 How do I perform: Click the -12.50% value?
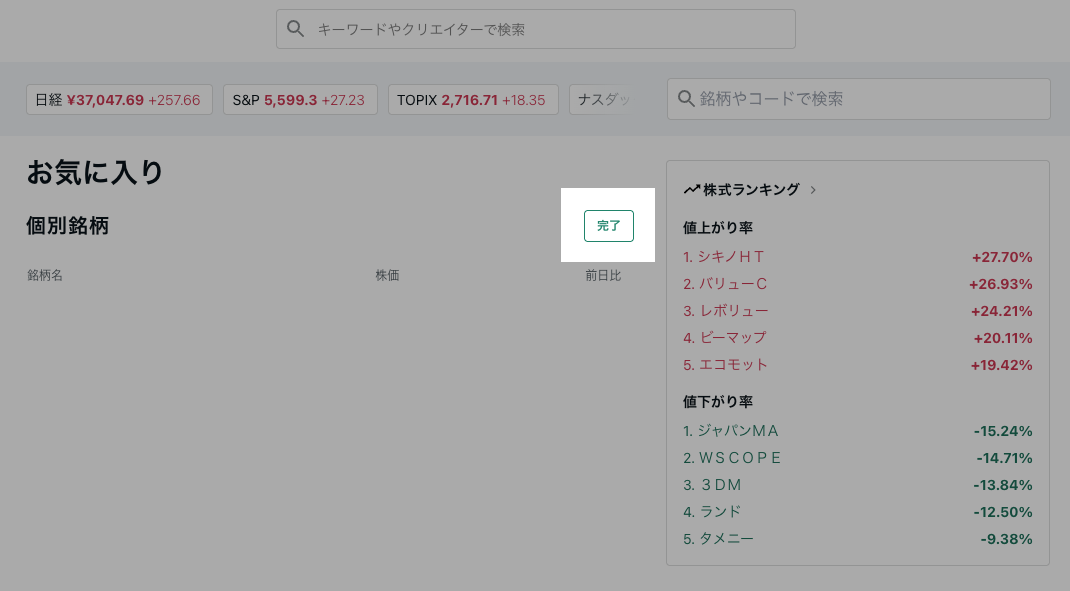[x=1002, y=512]
